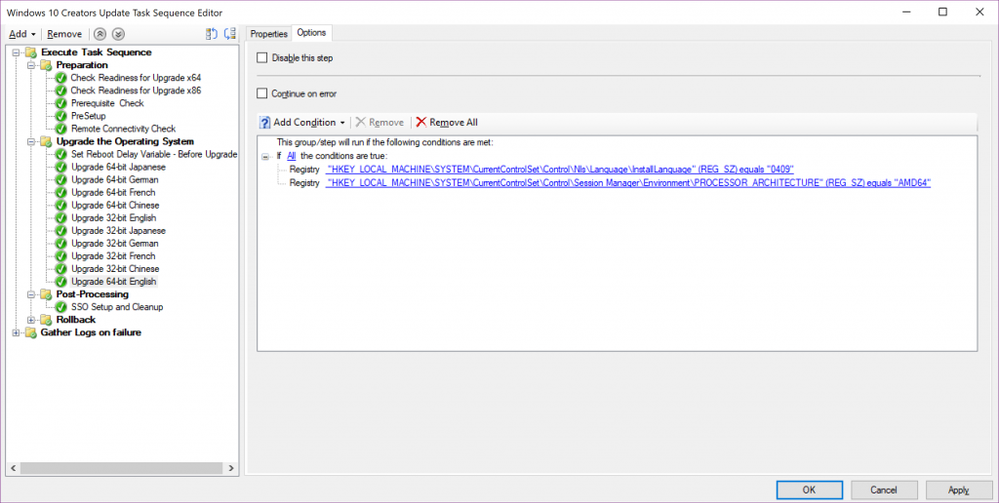Screen dimensions: 999x503
Task: Click the tree horizontal scrollbar thumb
Action: tap(121, 468)
